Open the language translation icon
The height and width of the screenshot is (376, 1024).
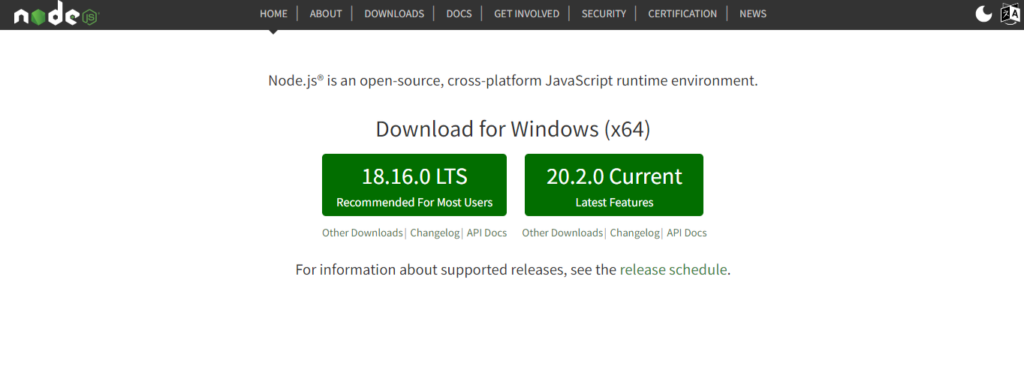point(1010,14)
